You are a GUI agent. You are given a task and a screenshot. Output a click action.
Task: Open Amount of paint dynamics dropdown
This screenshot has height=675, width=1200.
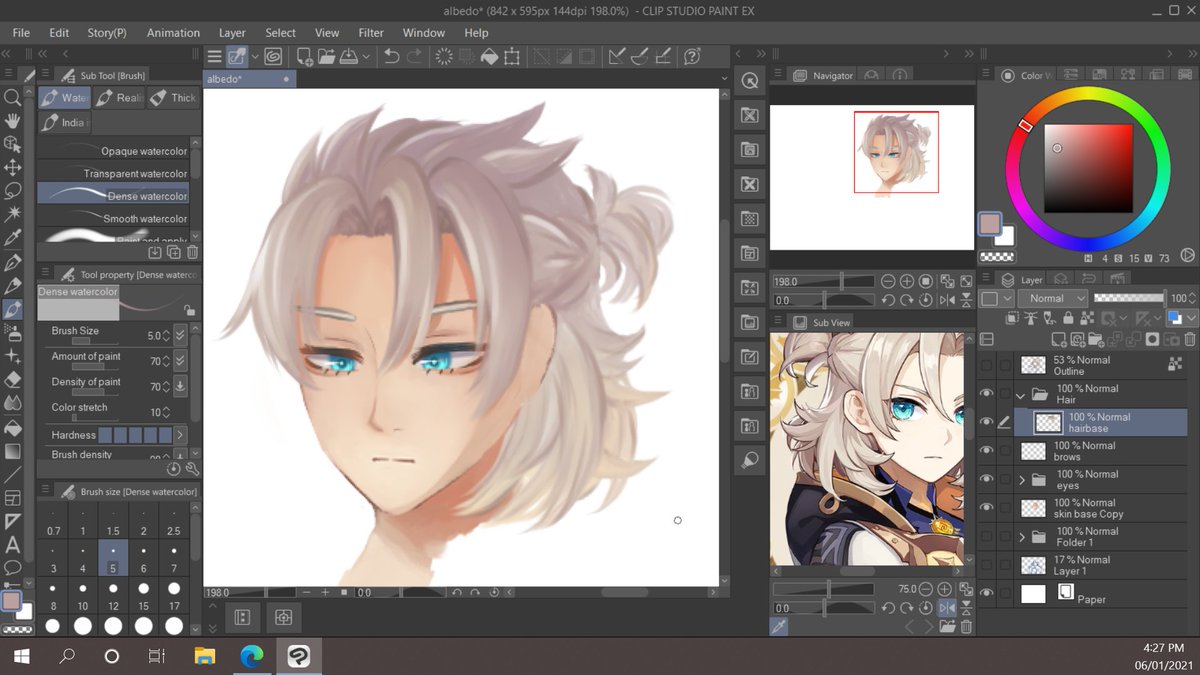(x=180, y=360)
